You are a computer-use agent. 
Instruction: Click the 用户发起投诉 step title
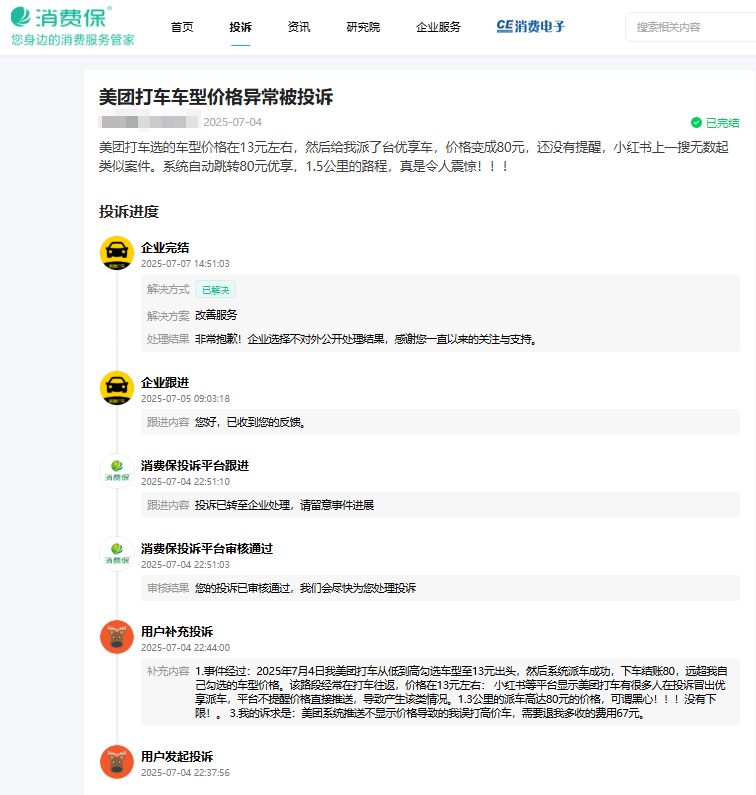(177, 756)
